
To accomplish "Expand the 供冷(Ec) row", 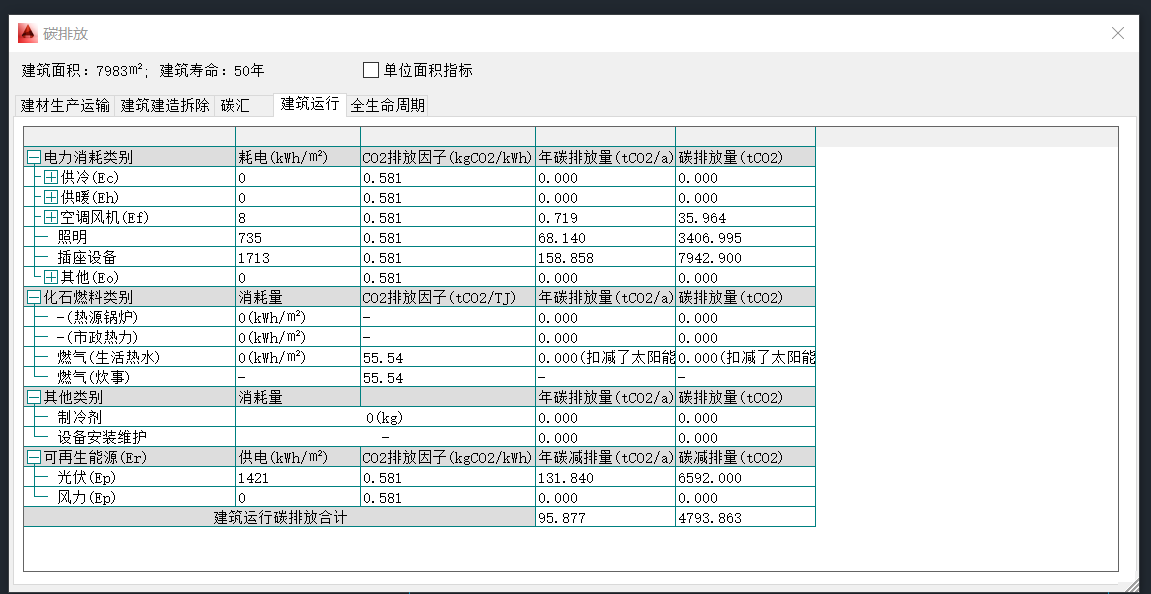I will [x=51, y=177].
